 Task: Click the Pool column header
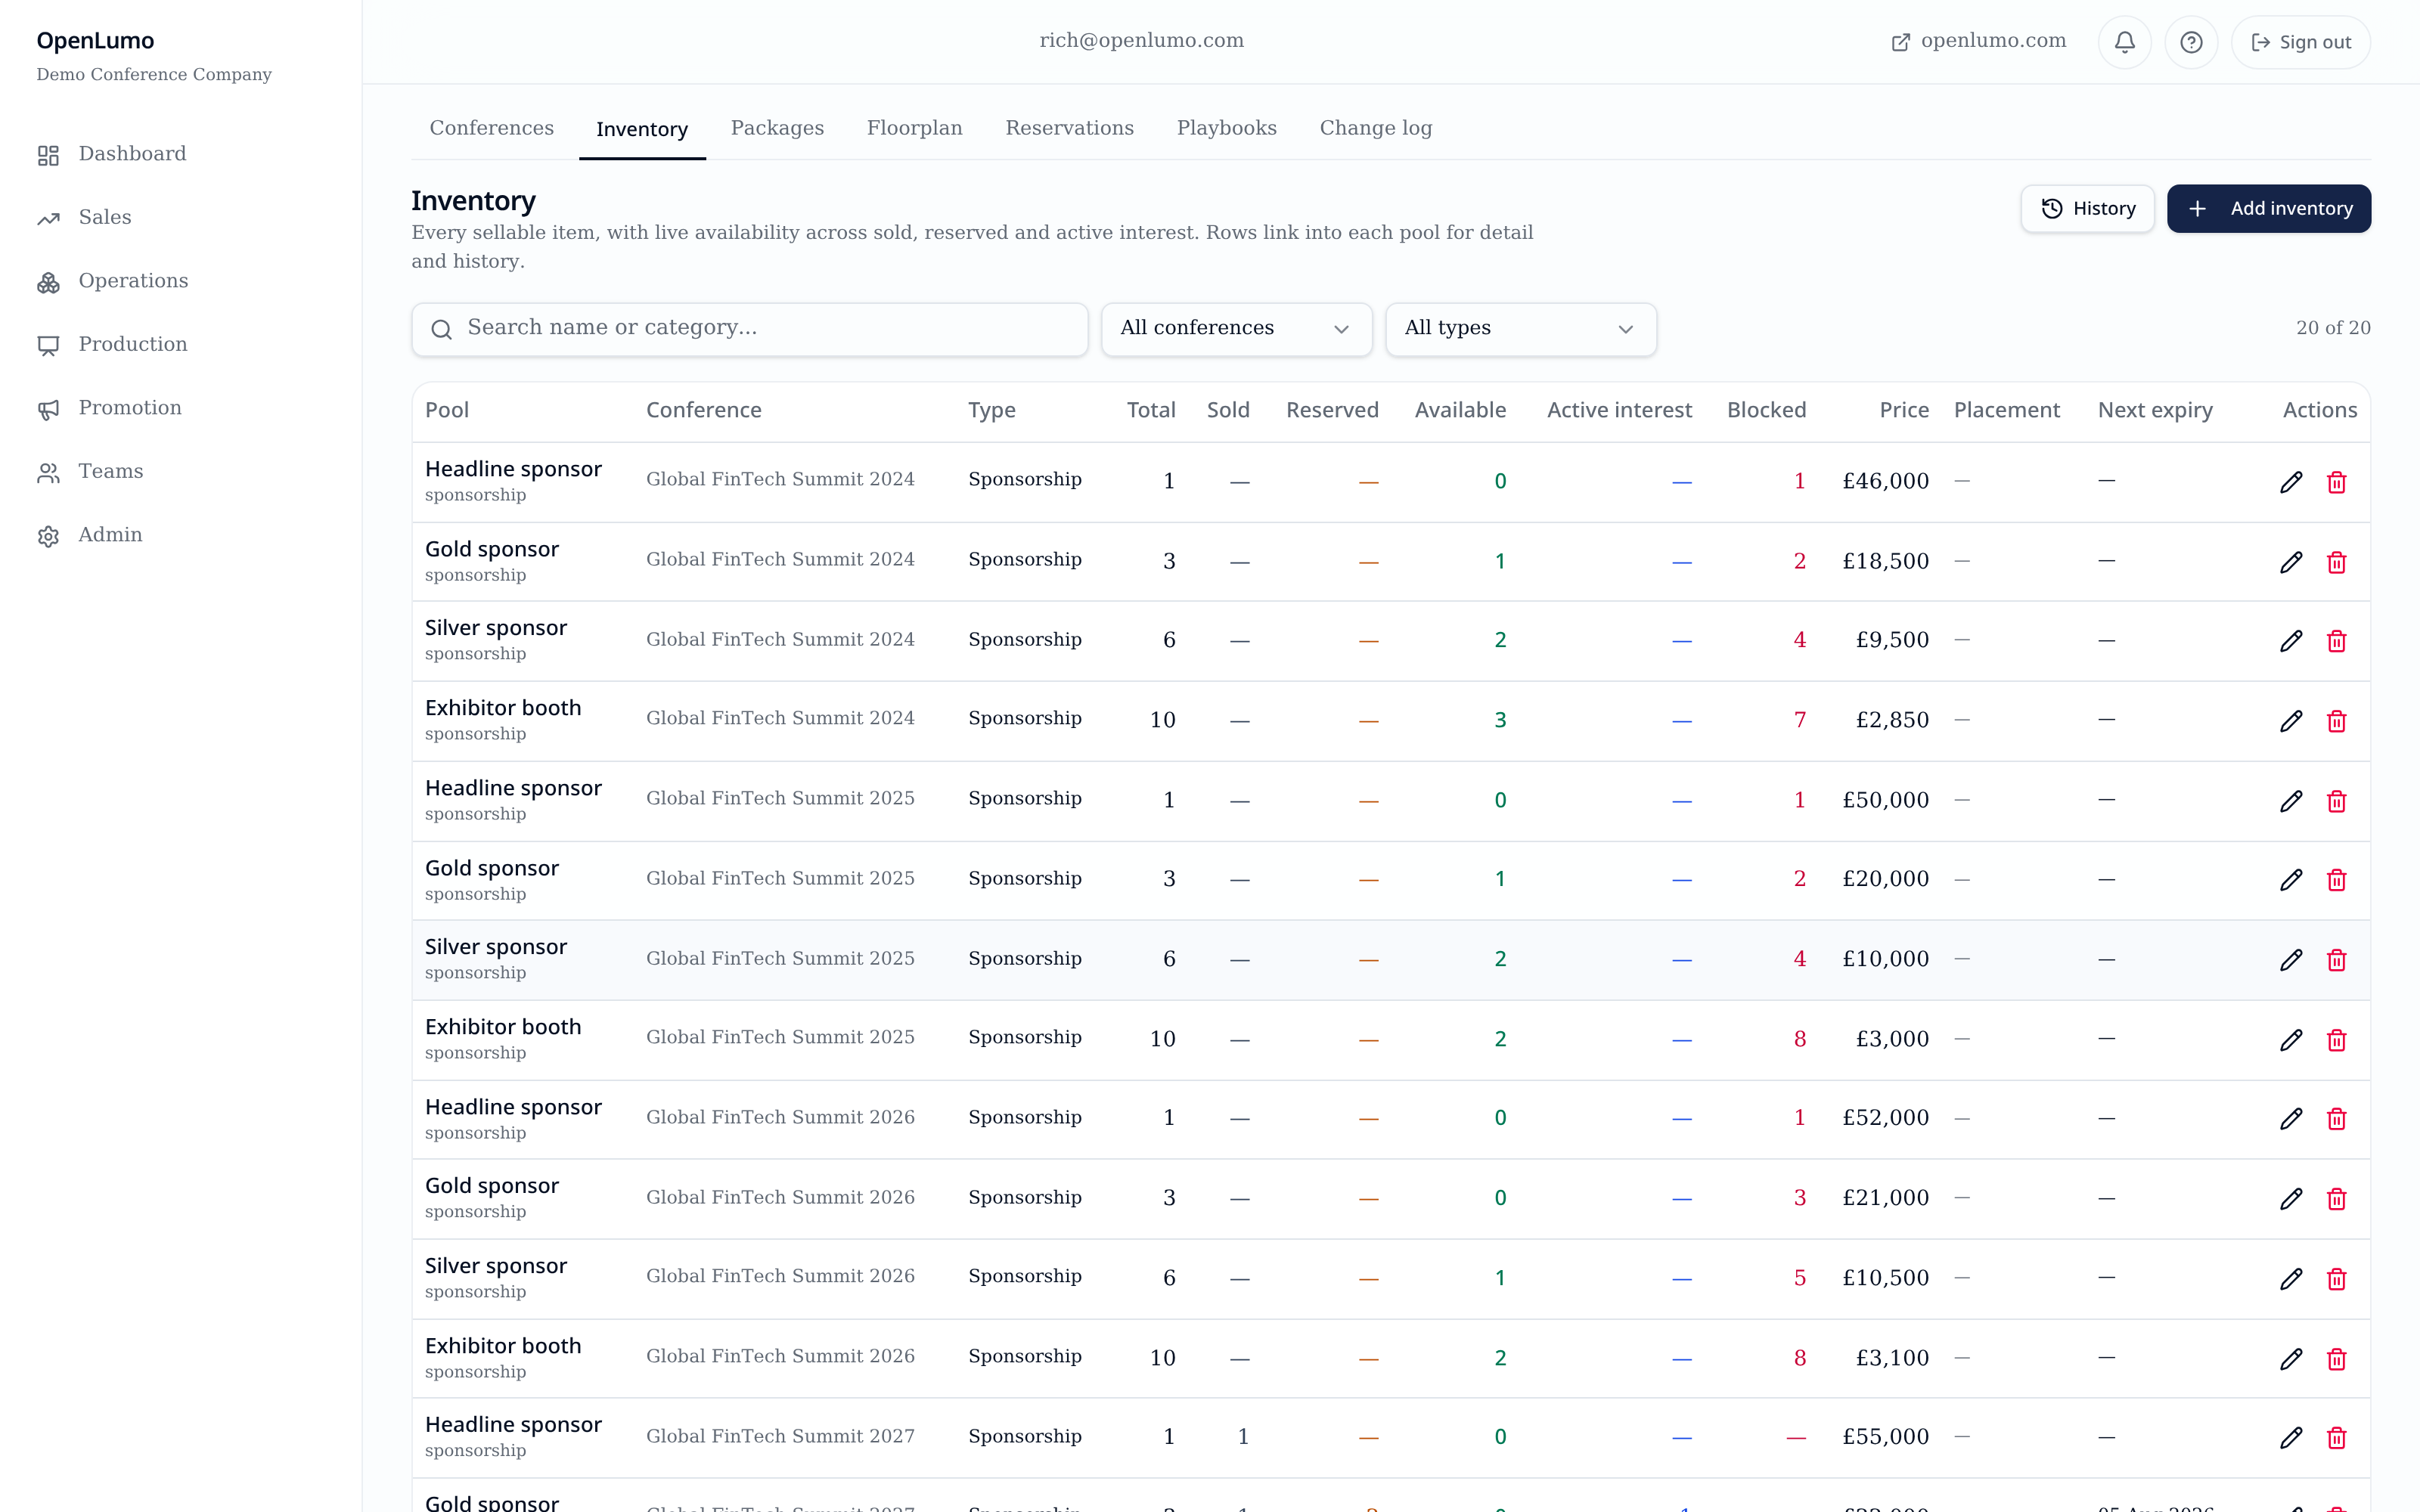(x=447, y=410)
